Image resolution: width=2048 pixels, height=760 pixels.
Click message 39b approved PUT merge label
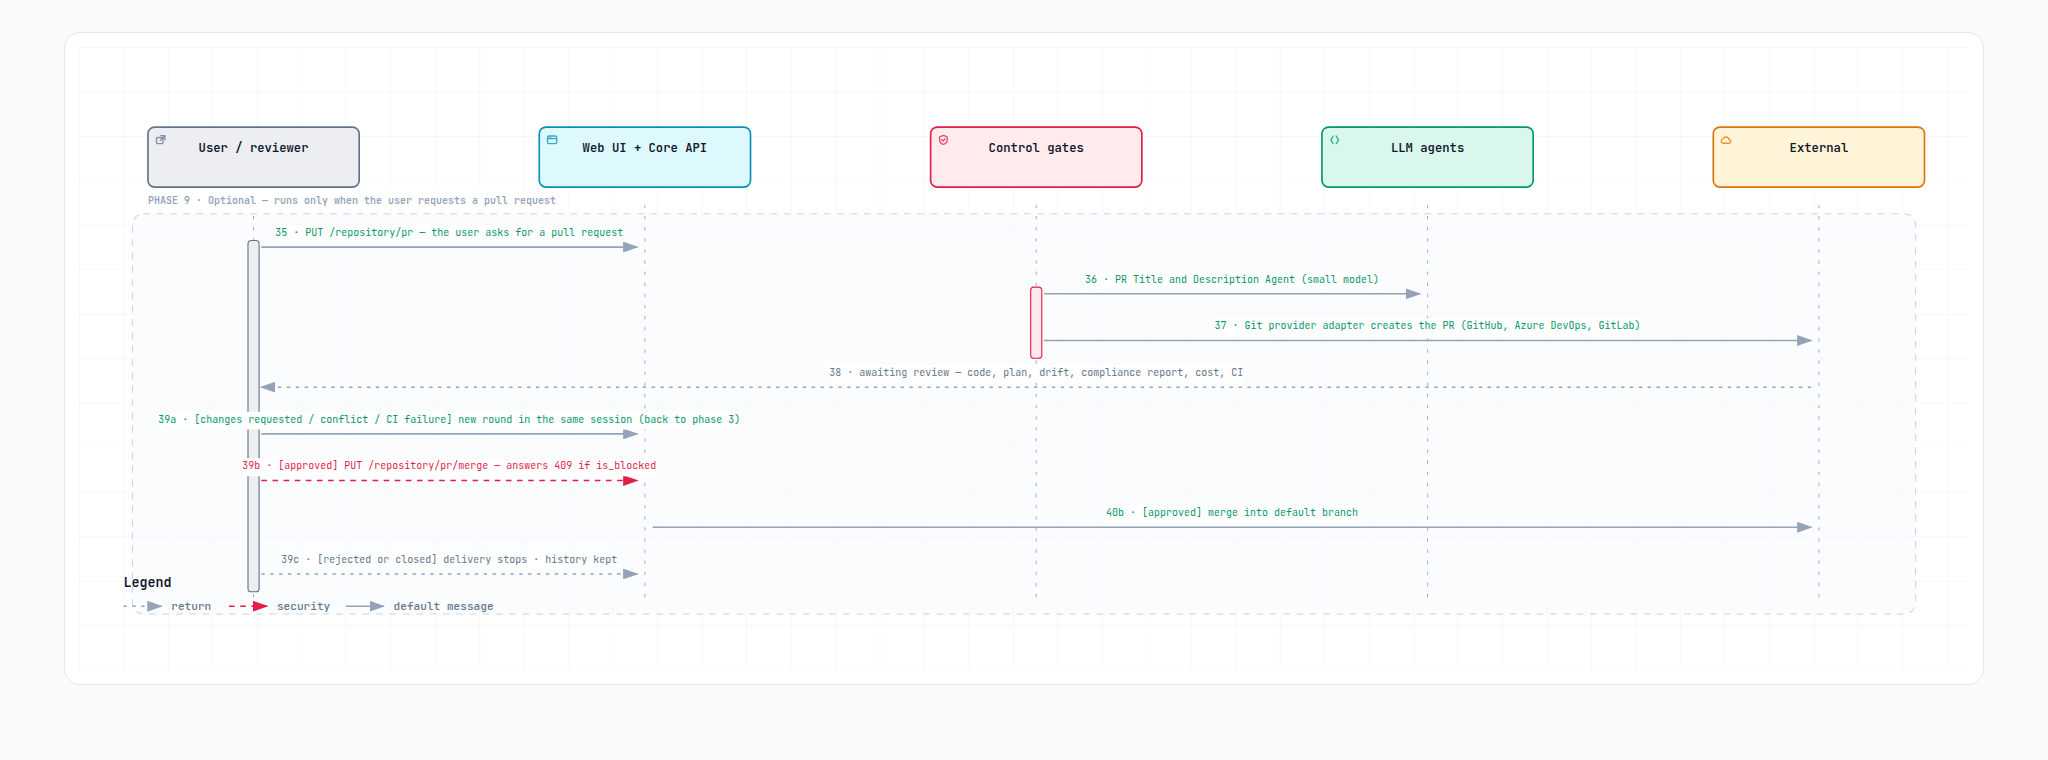449,465
